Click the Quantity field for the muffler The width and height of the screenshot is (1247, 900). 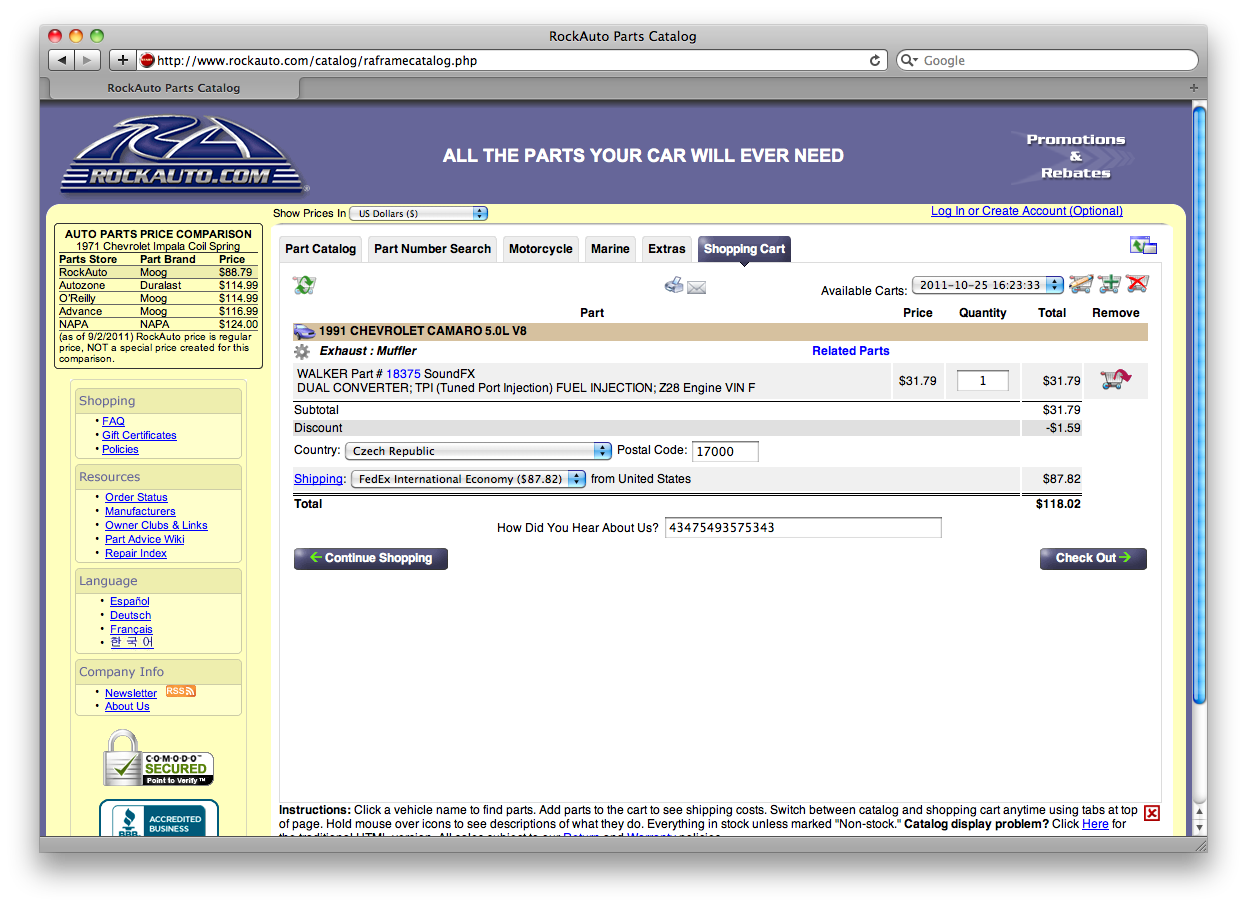982,380
